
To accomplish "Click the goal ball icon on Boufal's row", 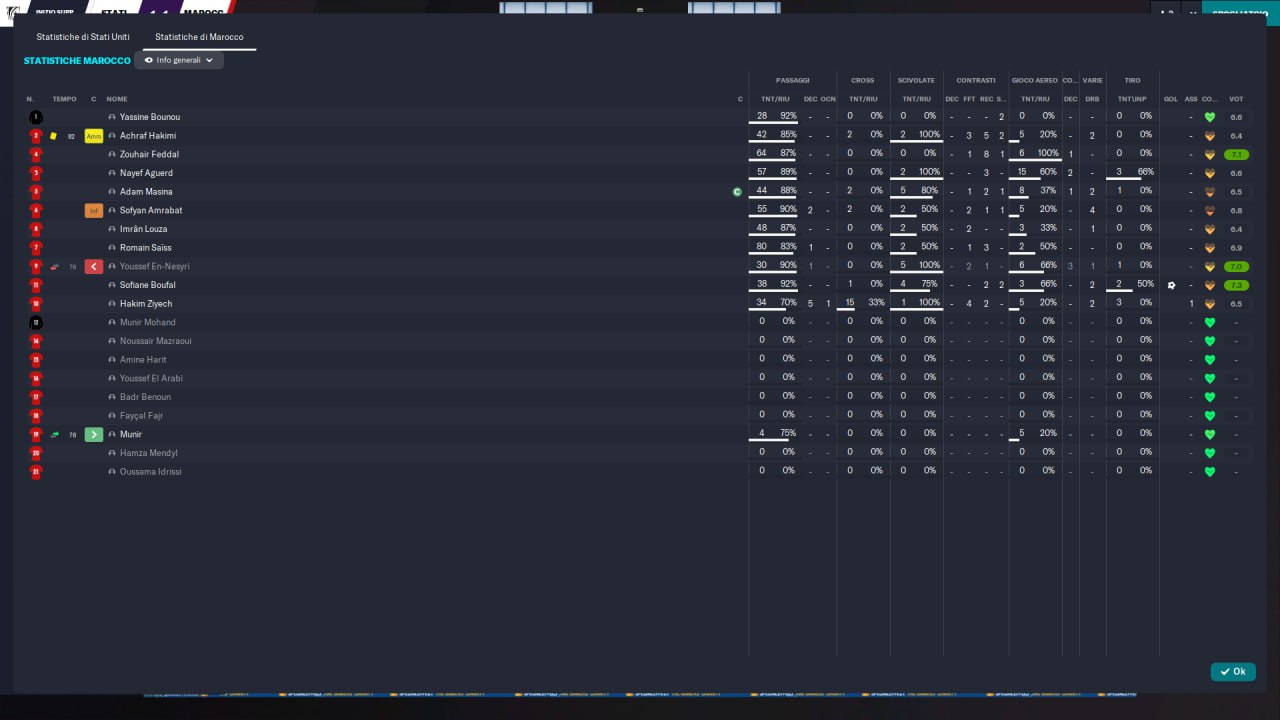I will [x=1171, y=285].
